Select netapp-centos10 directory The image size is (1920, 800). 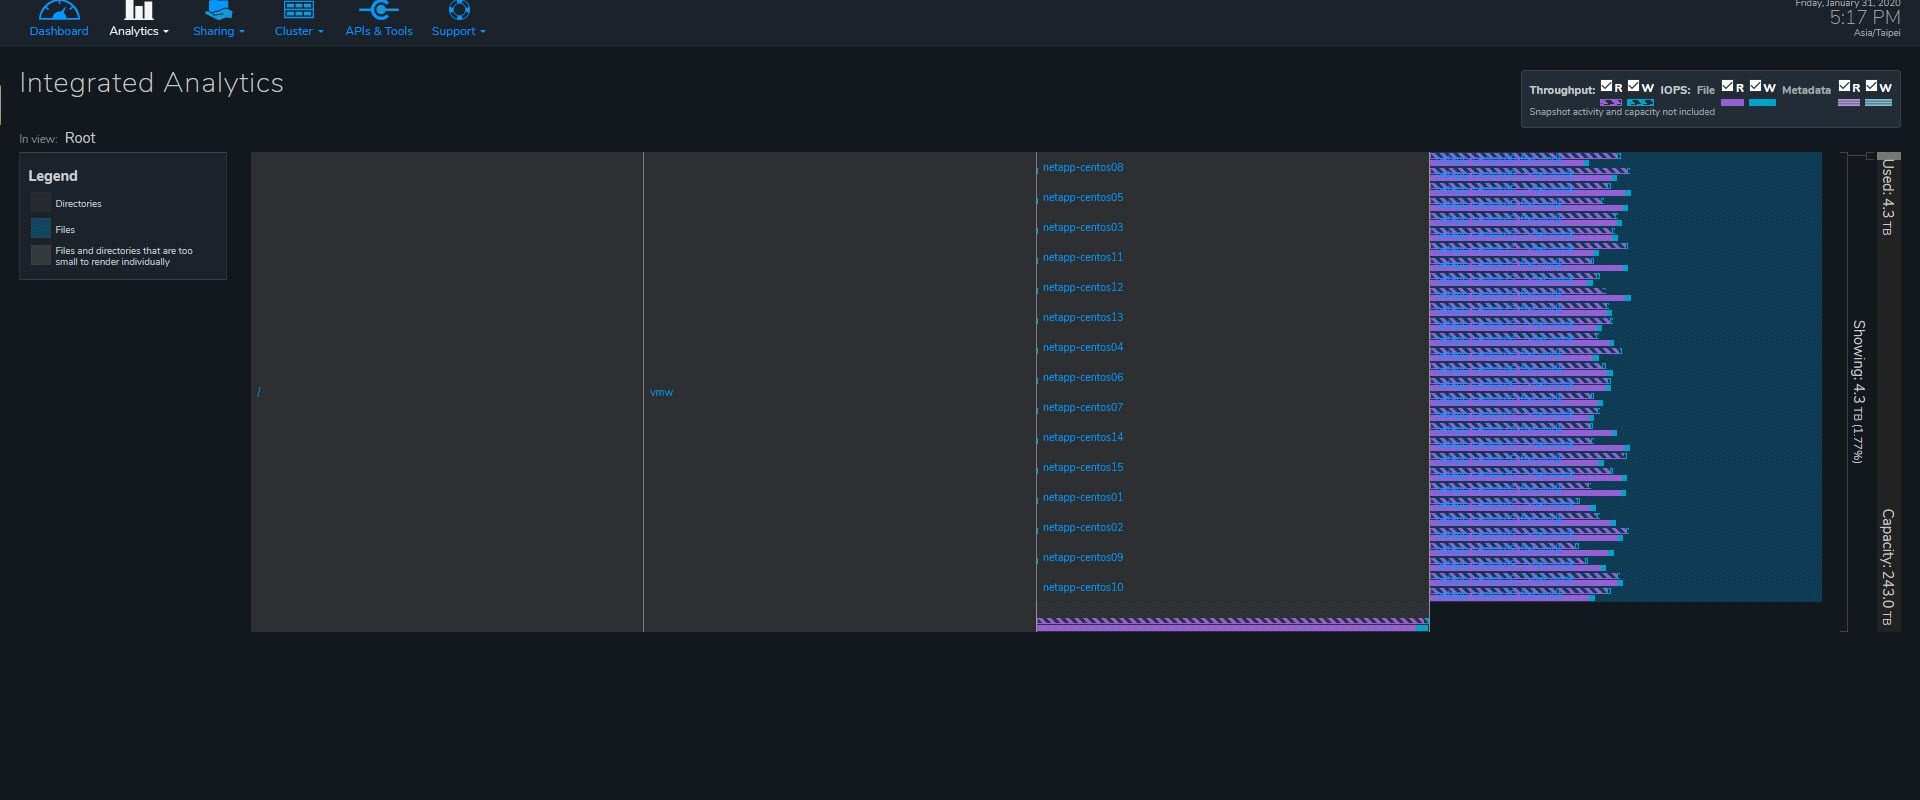(x=1083, y=587)
